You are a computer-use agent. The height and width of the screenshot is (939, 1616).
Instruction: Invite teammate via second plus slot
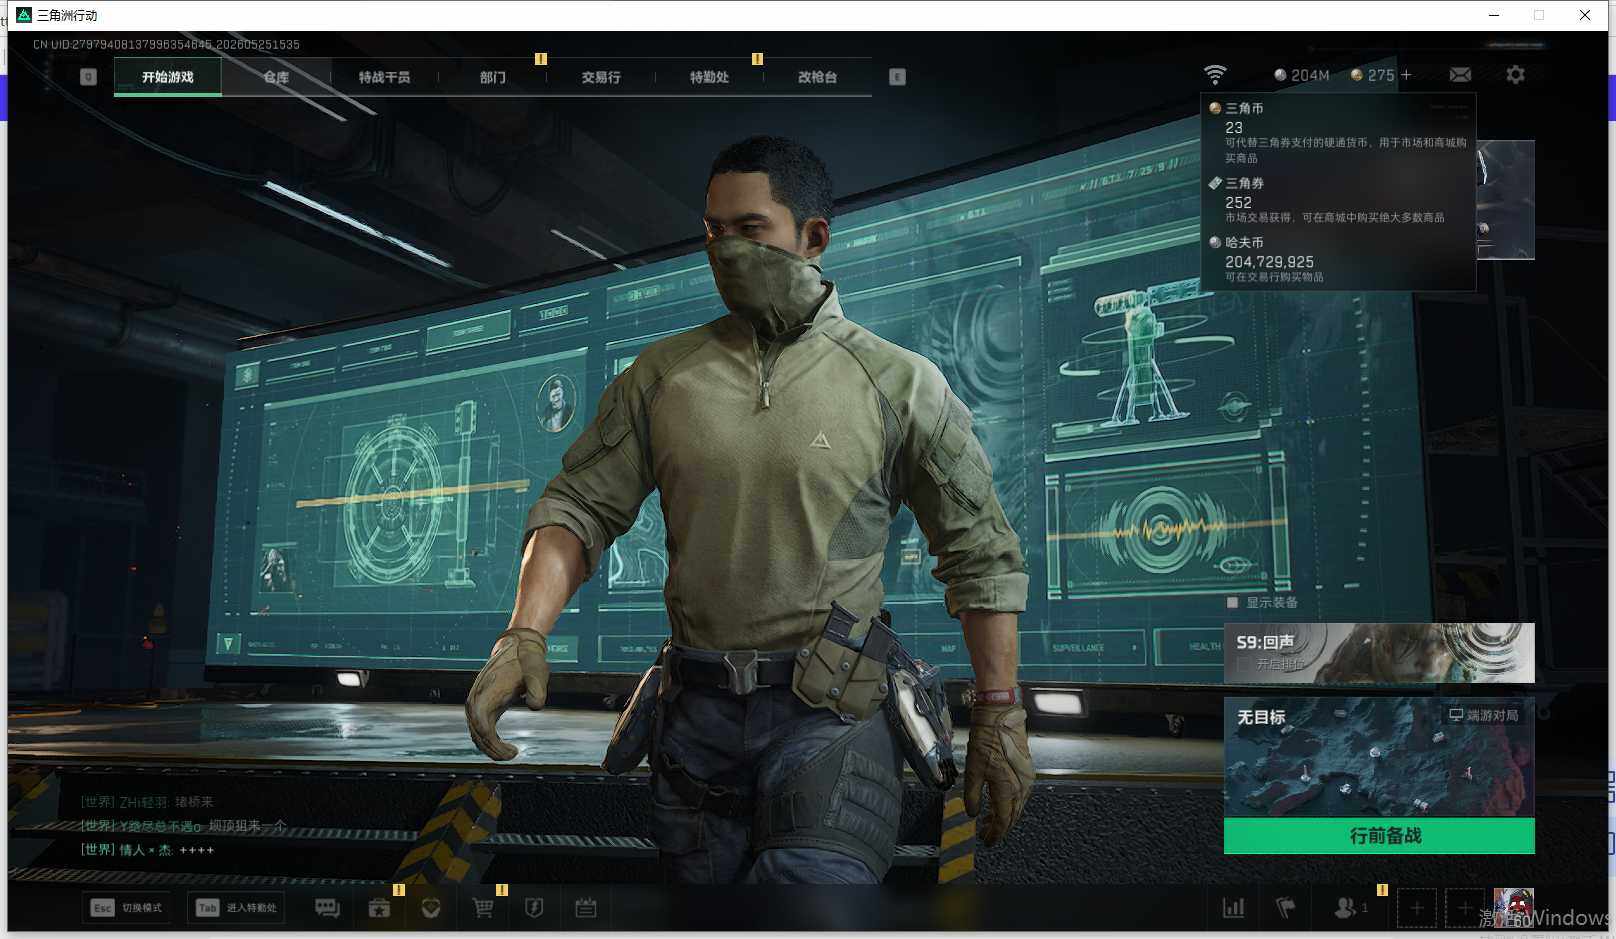1464,908
